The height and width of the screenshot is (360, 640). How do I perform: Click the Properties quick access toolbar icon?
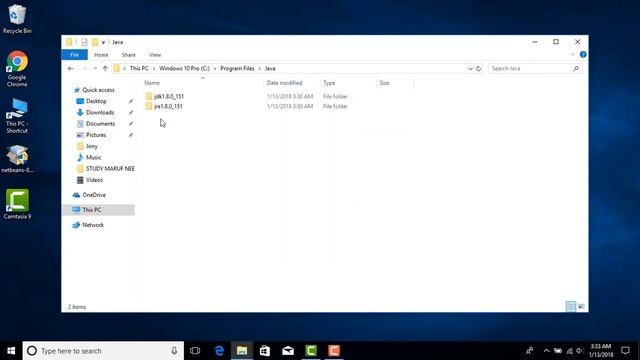[x=84, y=42]
